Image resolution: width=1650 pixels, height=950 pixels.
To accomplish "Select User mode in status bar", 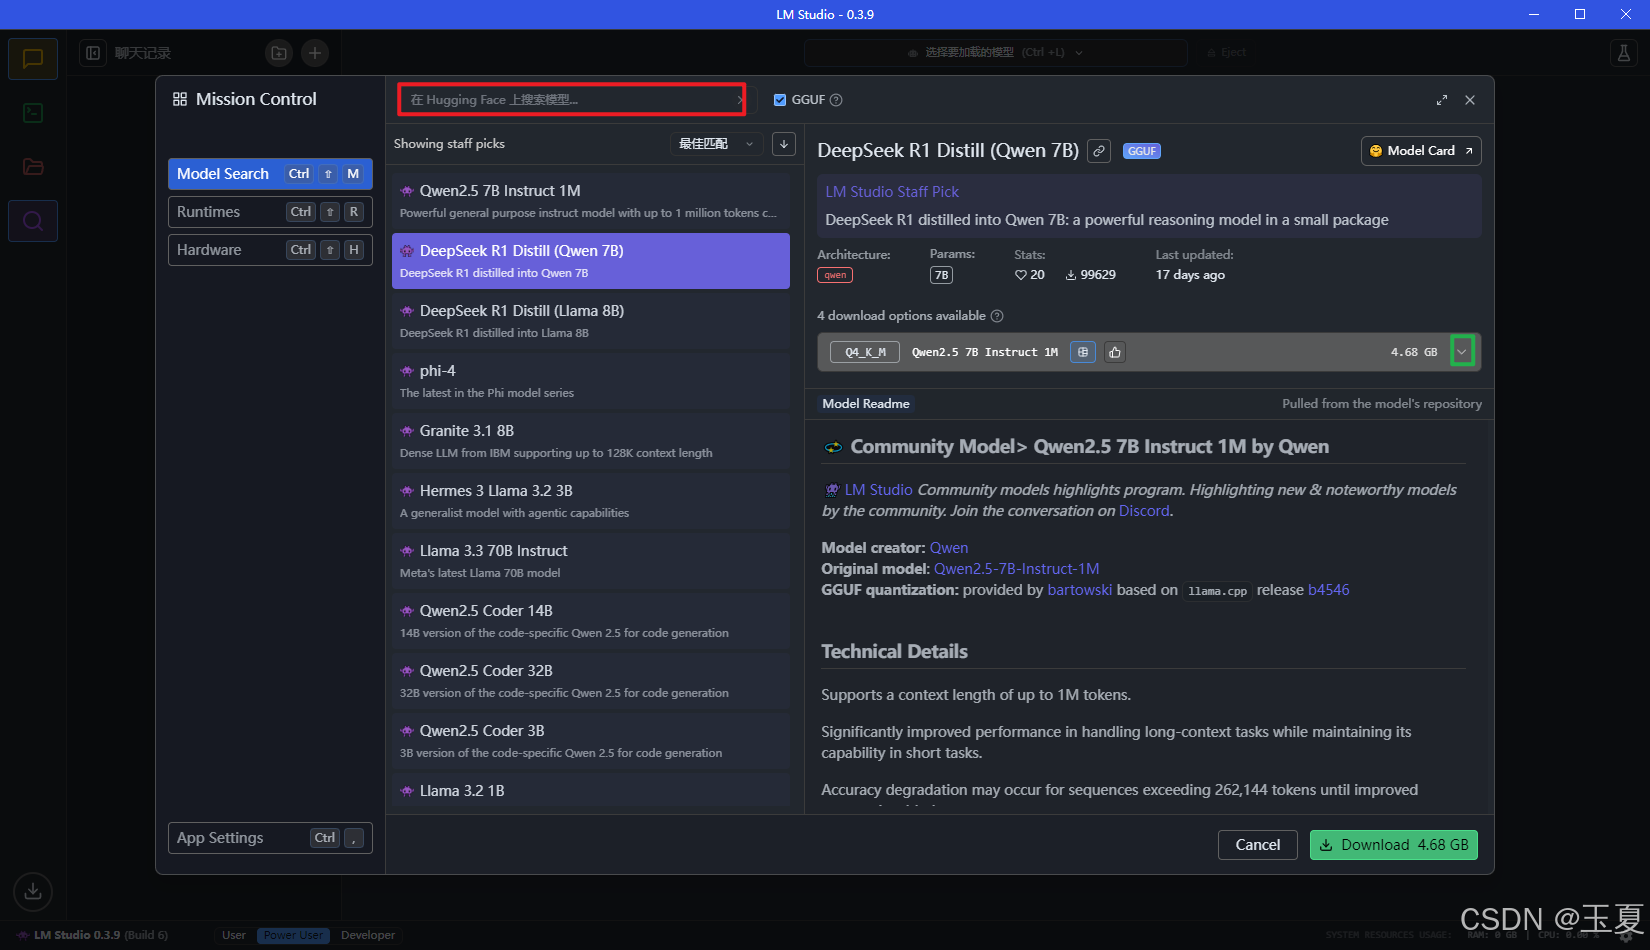I will tap(234, 935).
